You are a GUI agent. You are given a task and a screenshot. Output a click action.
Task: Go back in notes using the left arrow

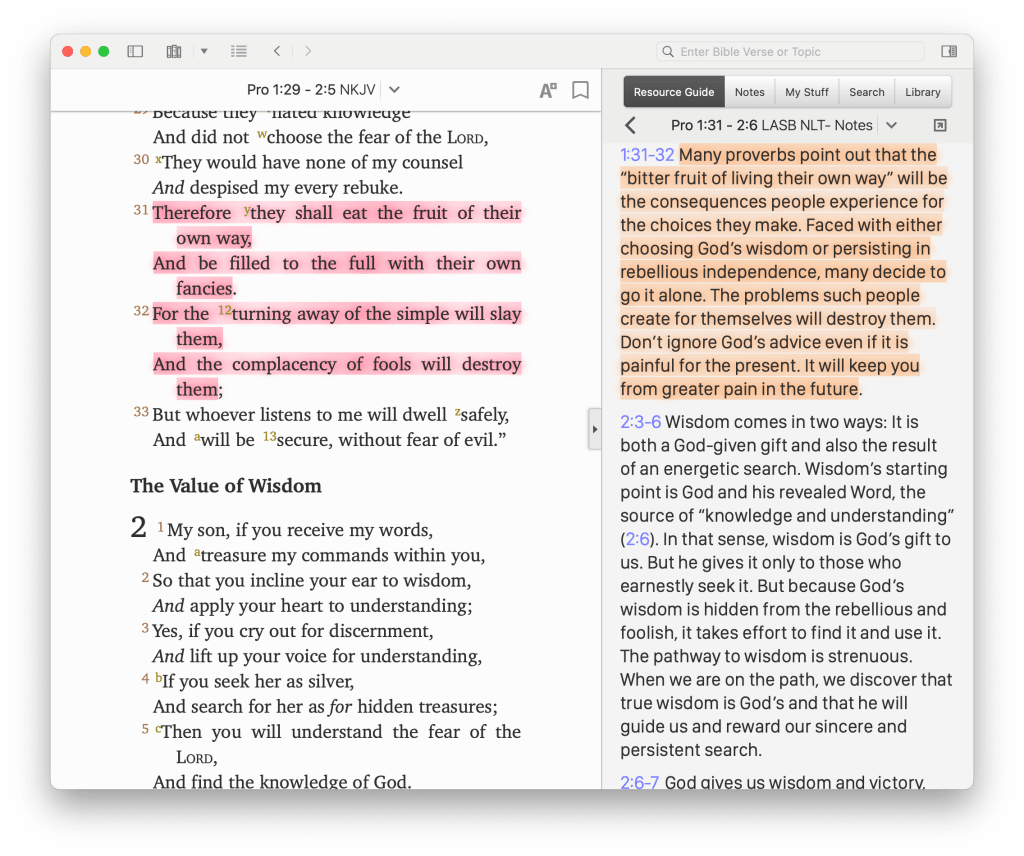pos(630,125)
